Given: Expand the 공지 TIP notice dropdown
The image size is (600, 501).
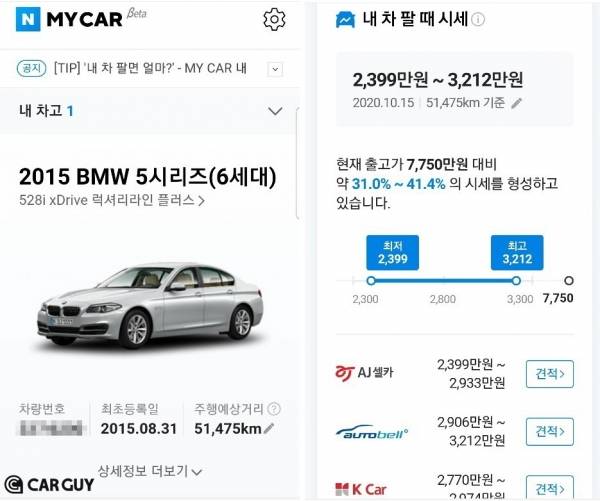Looking at the screenshot, I should pyautogui.click(x=275, y=70).
